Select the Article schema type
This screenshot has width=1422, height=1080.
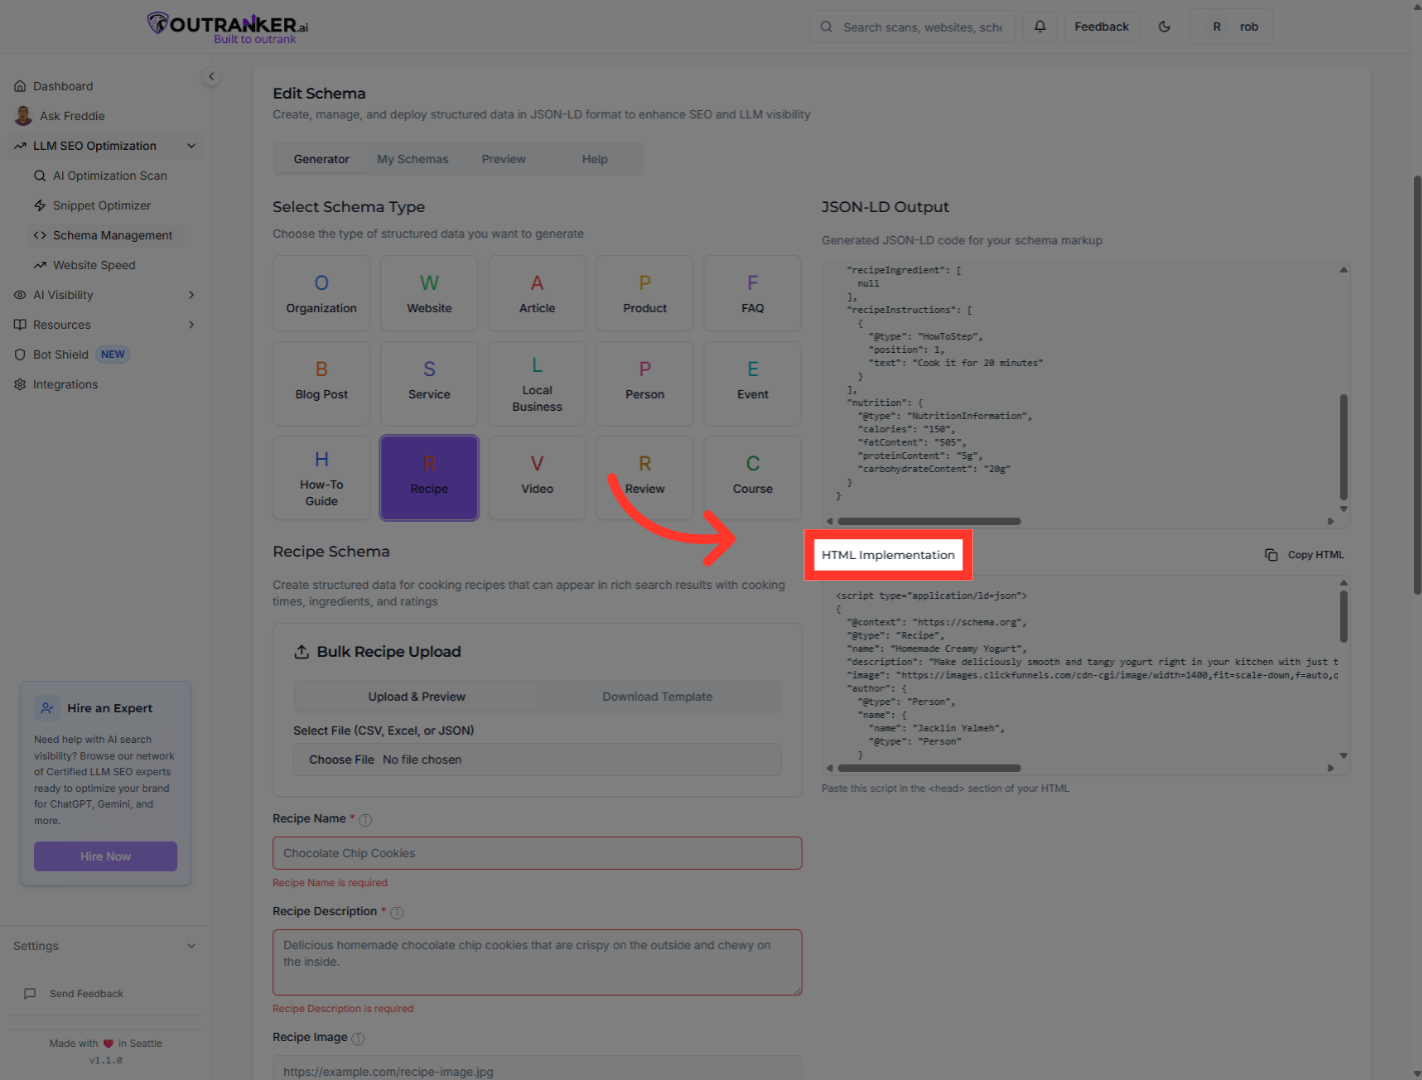(537, 293)
